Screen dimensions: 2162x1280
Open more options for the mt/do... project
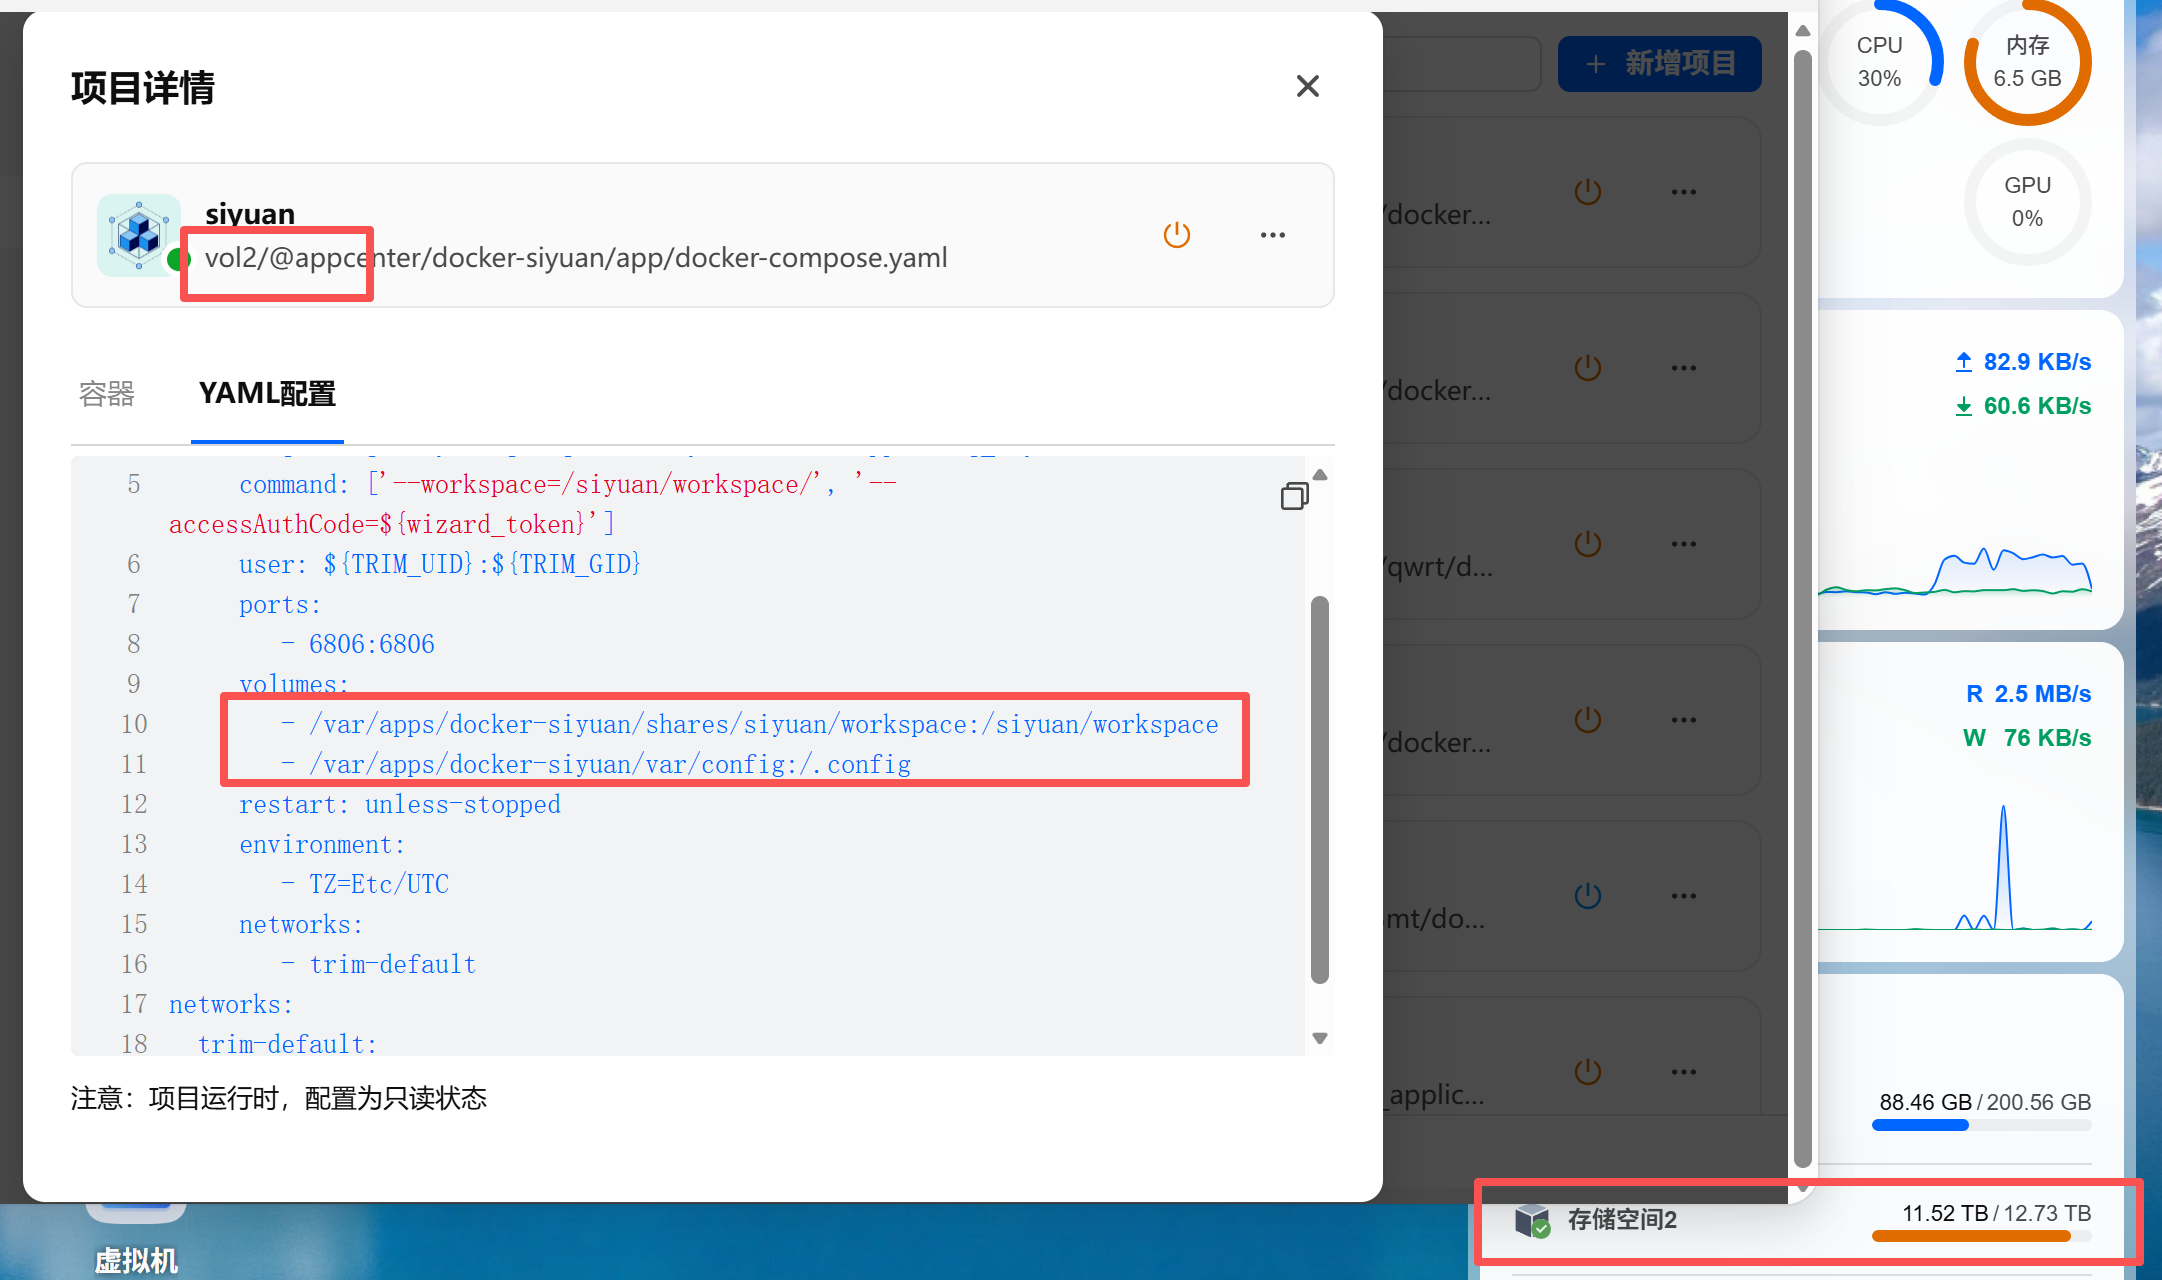tap(1684, 896)
